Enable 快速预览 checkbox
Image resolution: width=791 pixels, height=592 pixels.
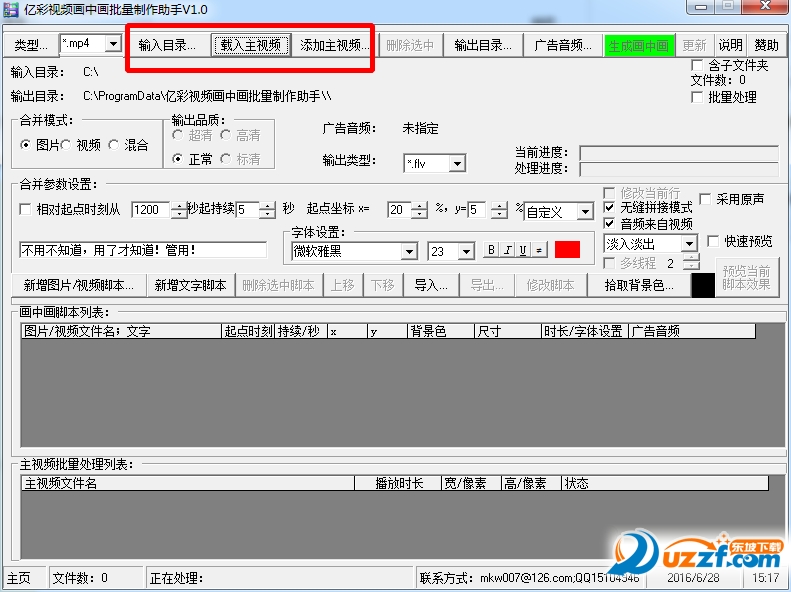tap(740, 242)
